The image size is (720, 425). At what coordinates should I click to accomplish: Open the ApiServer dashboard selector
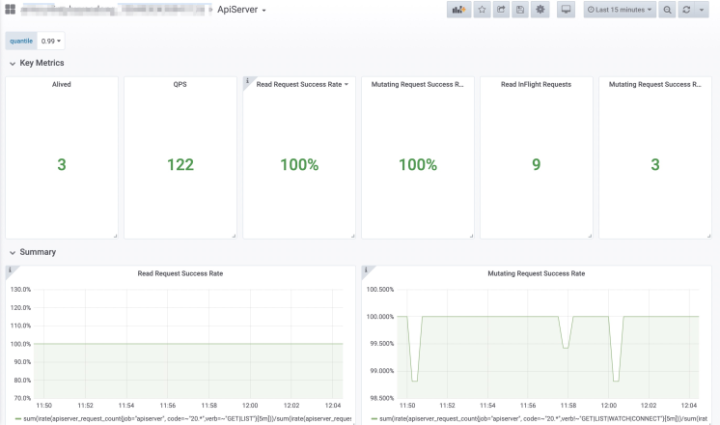point(242,10)
